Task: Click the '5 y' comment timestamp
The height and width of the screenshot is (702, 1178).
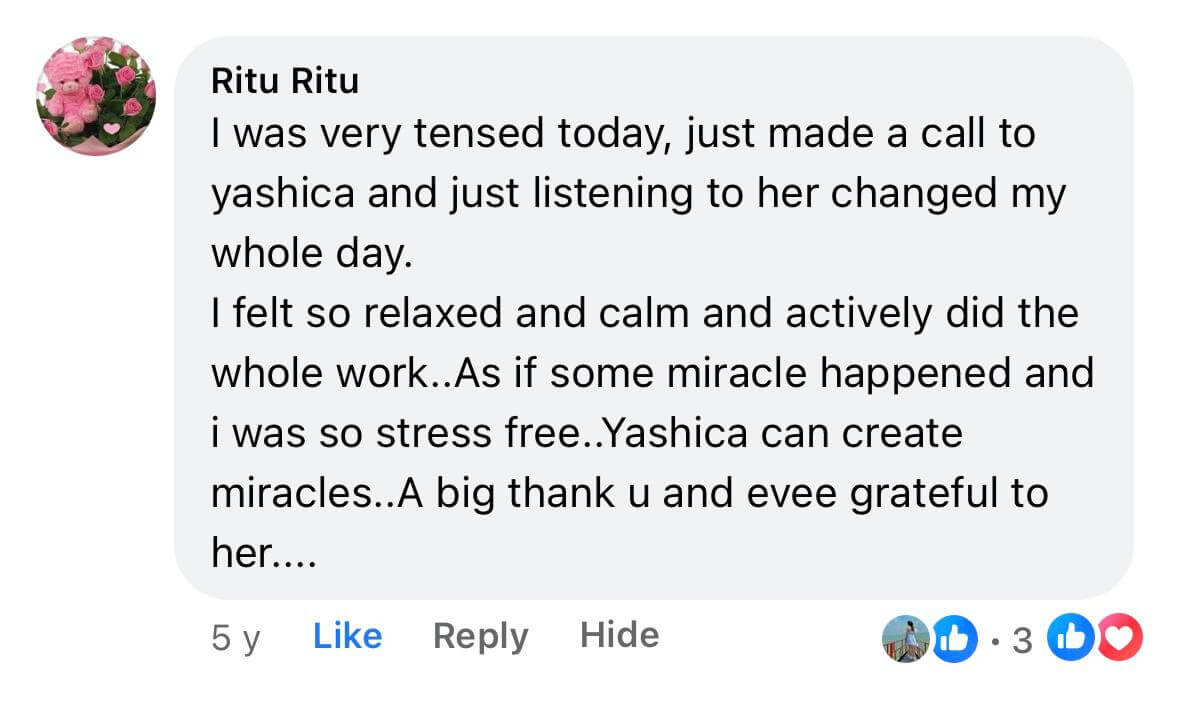Action: 236,637
